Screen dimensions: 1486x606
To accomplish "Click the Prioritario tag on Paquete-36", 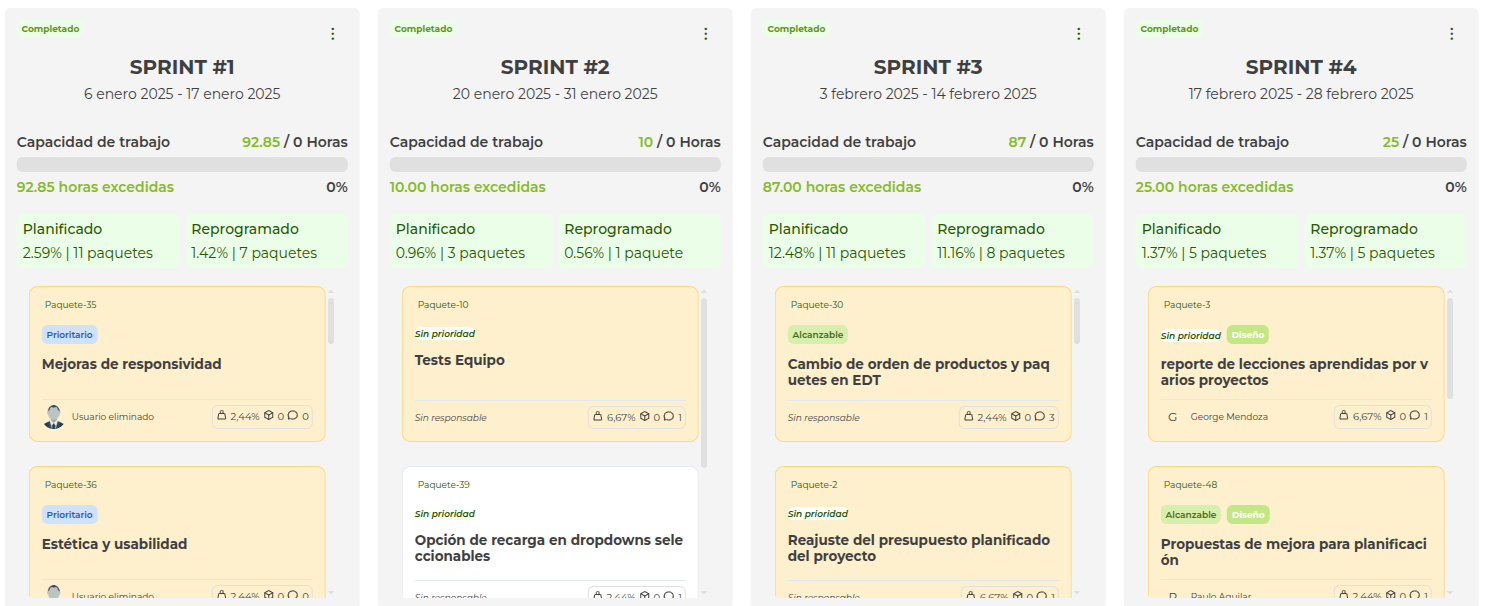I will coord(69,513).
